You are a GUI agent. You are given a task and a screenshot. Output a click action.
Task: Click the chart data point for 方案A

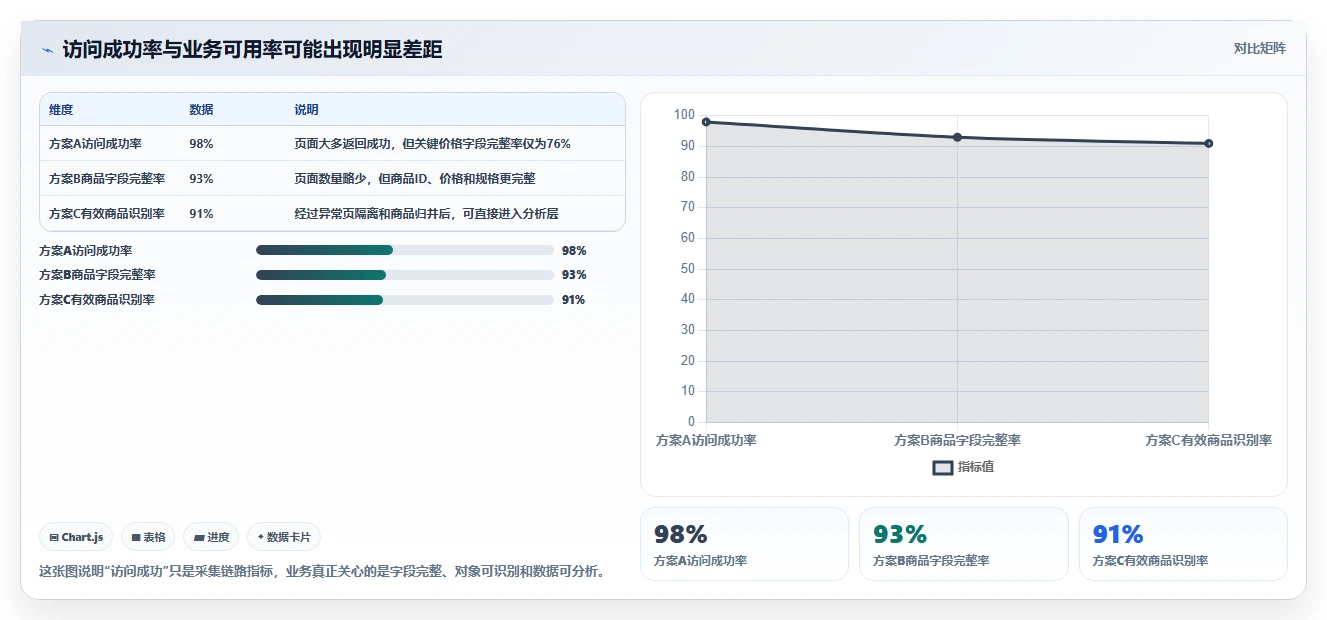tap(706, 122)
